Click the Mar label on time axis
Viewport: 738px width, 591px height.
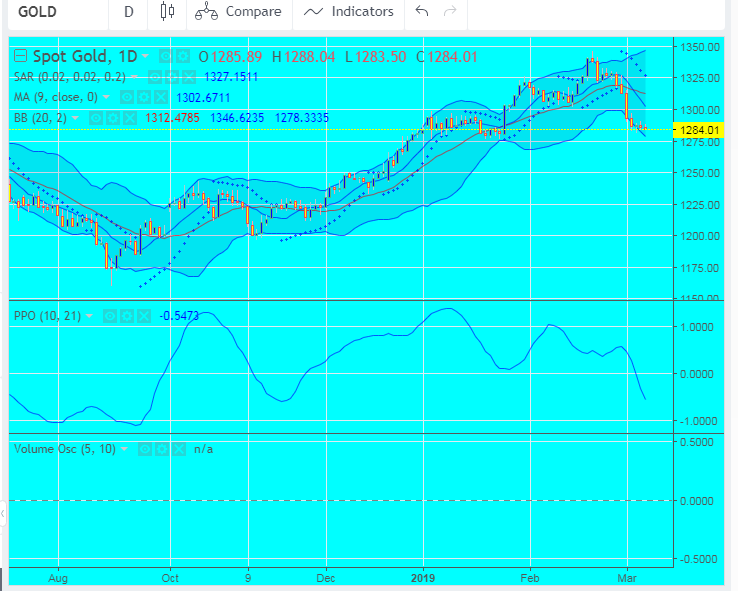626,578
